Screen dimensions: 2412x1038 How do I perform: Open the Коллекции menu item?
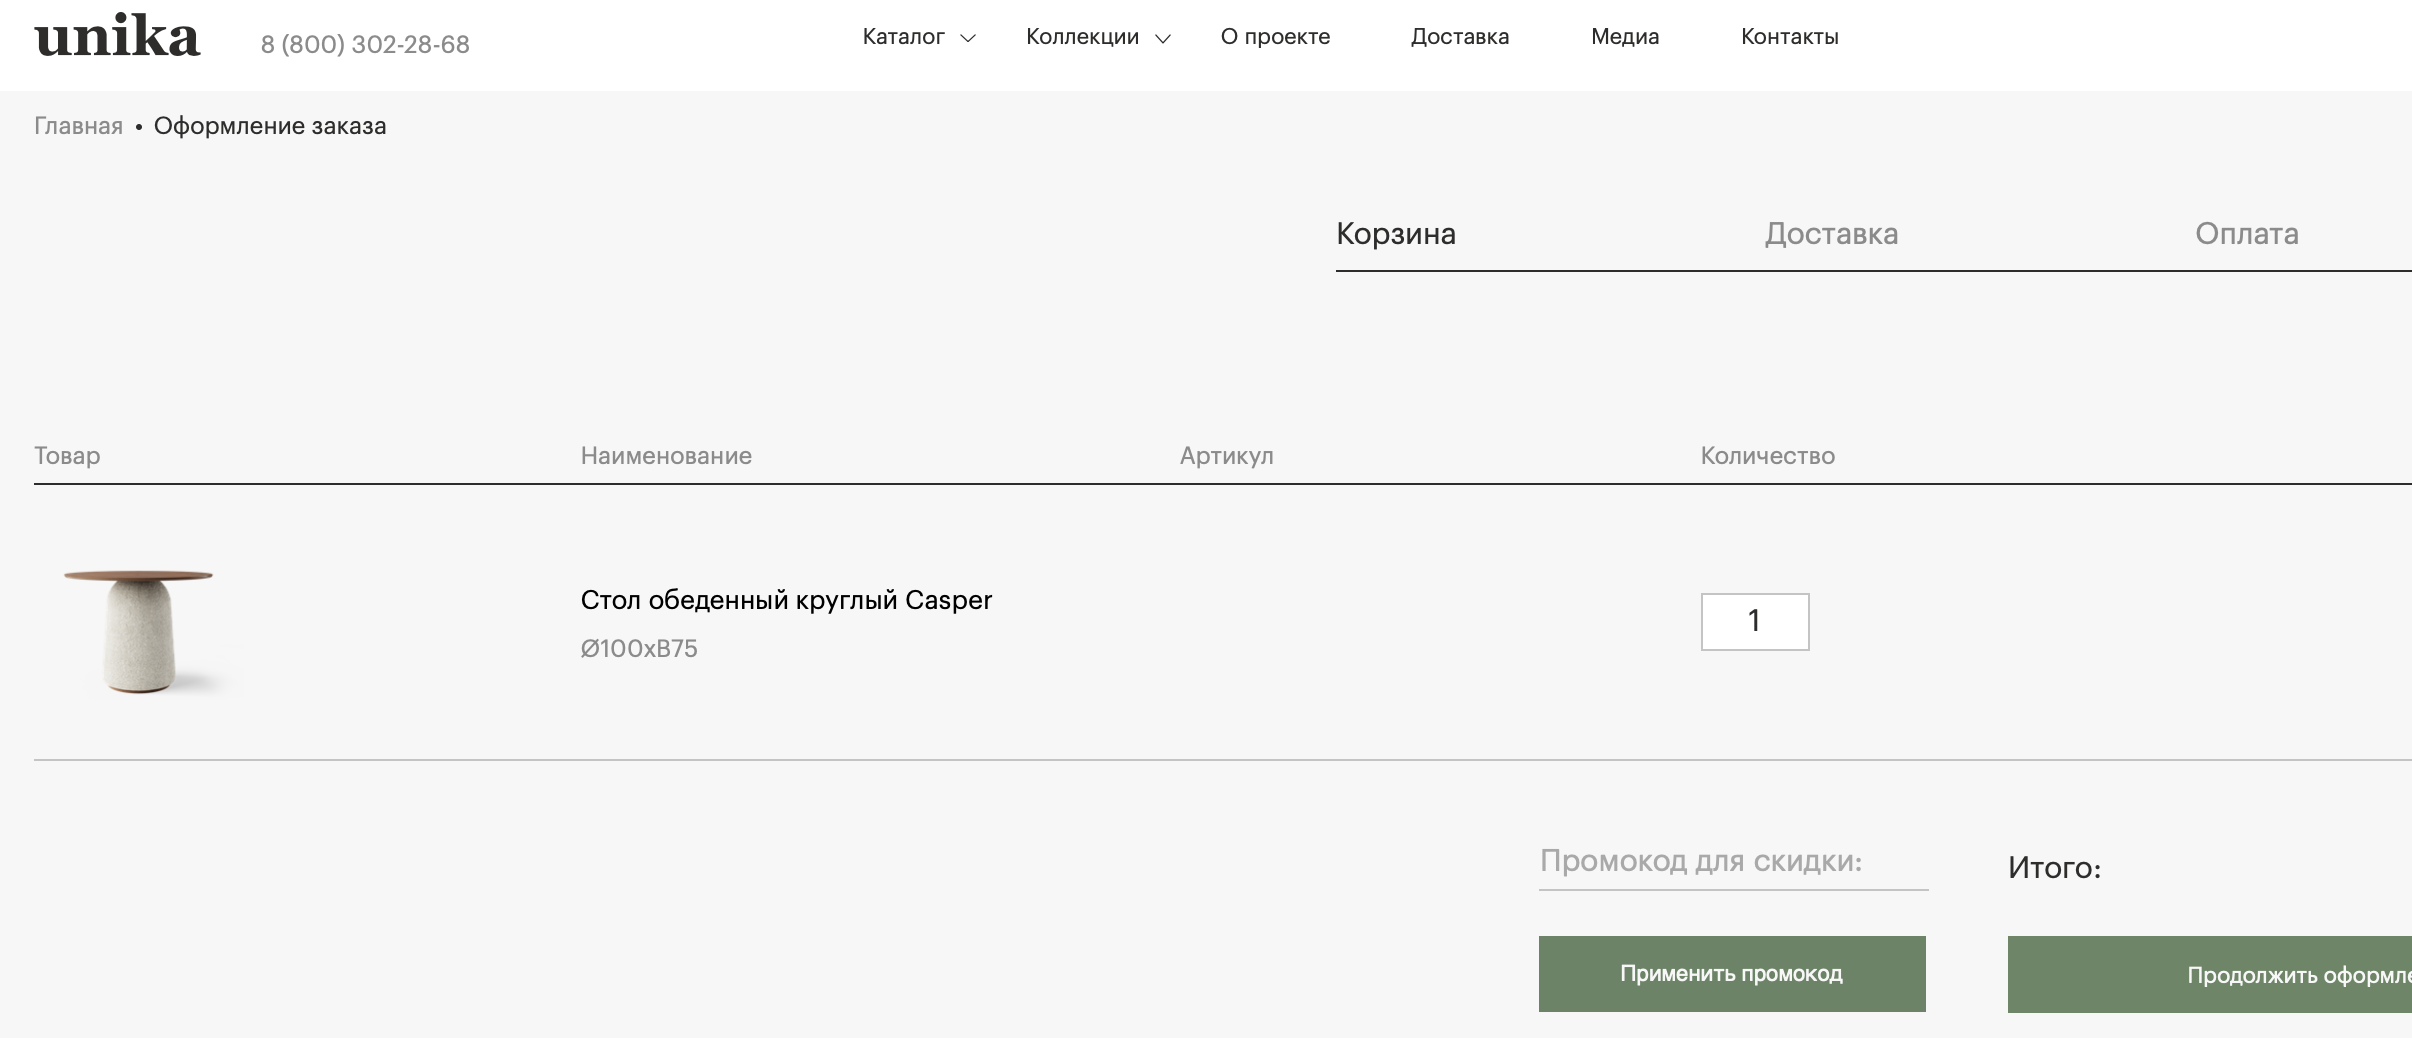click(x=1082, y=37)
